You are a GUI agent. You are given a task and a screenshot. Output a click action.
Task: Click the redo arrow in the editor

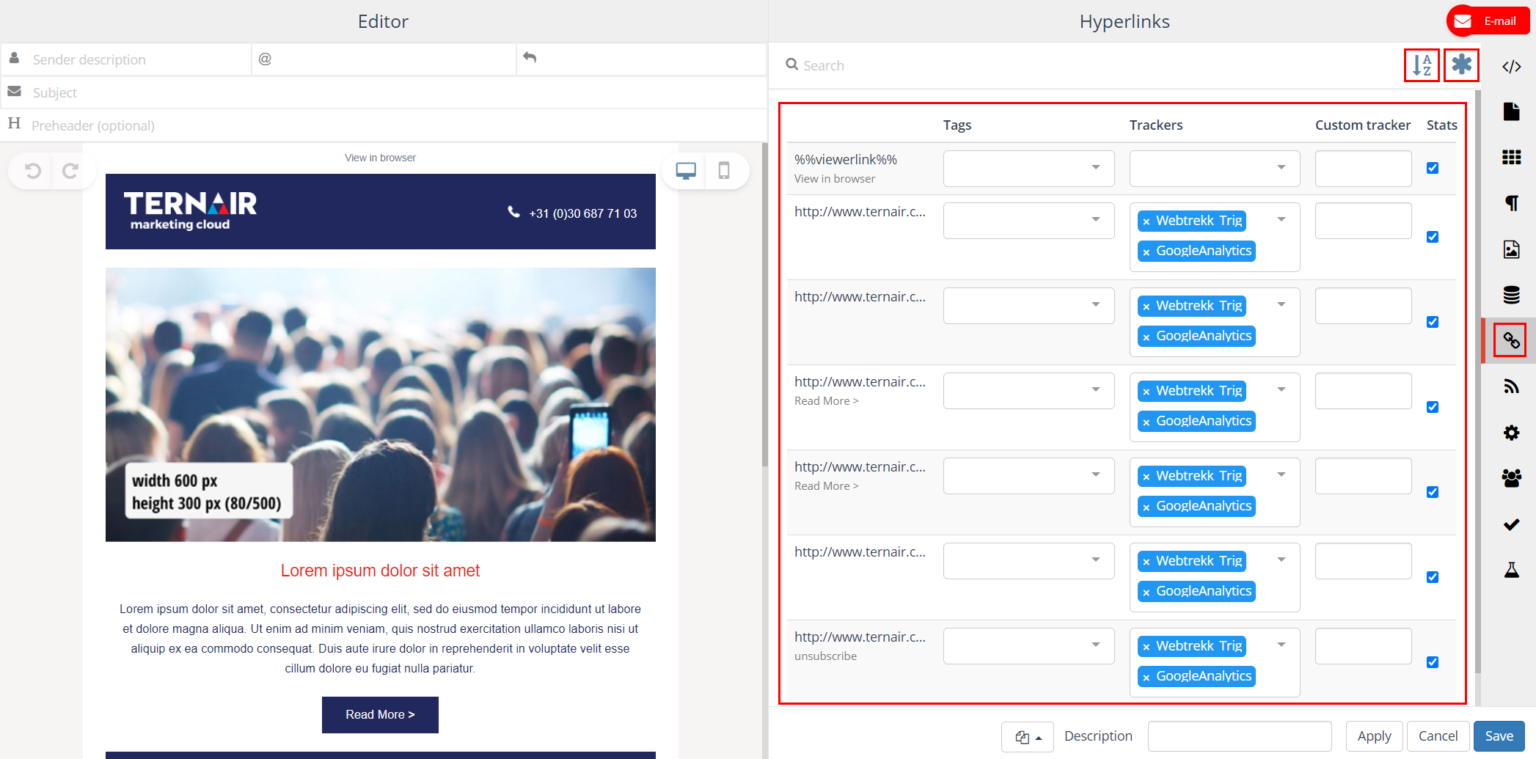click(x=70, y=171)
